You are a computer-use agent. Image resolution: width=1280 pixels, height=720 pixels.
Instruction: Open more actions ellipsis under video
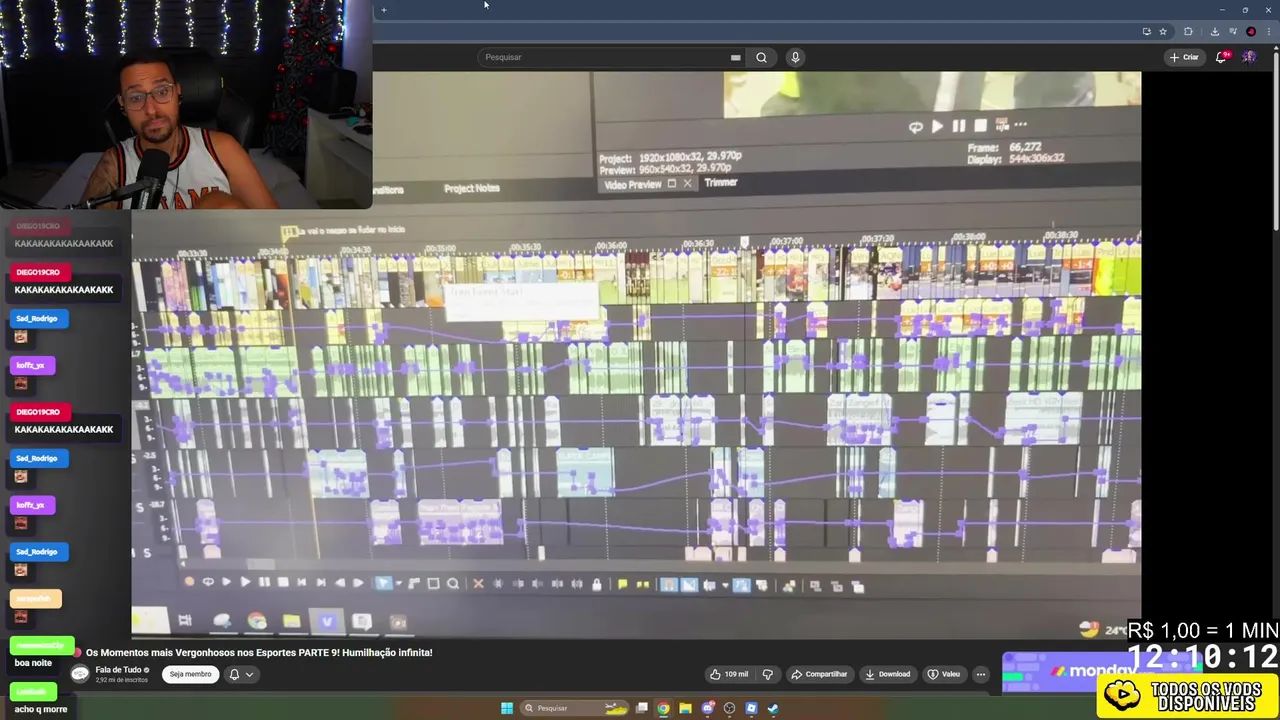point(981,674)
